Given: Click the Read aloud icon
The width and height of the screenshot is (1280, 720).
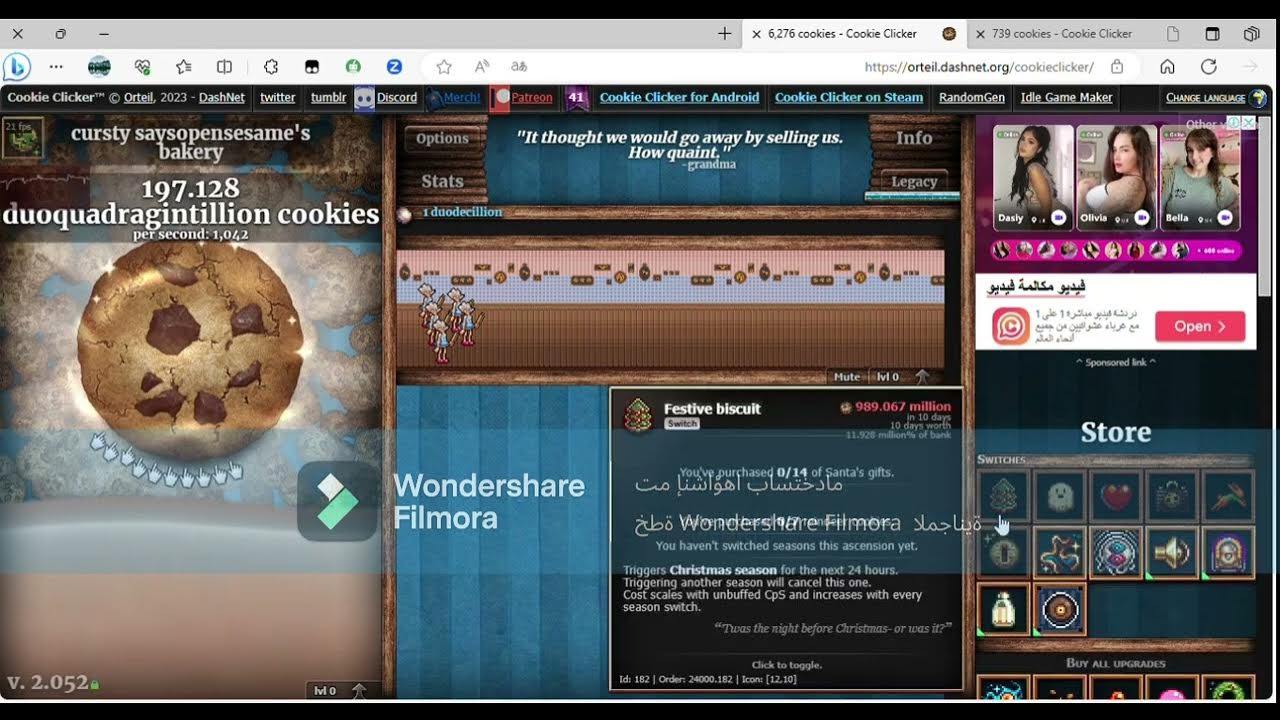Looking at the screenshot, I should click(482, 67).
